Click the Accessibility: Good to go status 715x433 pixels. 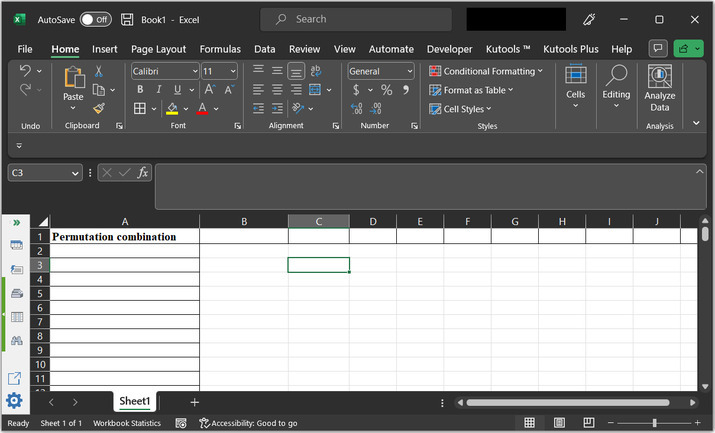(x=248, y=423)
